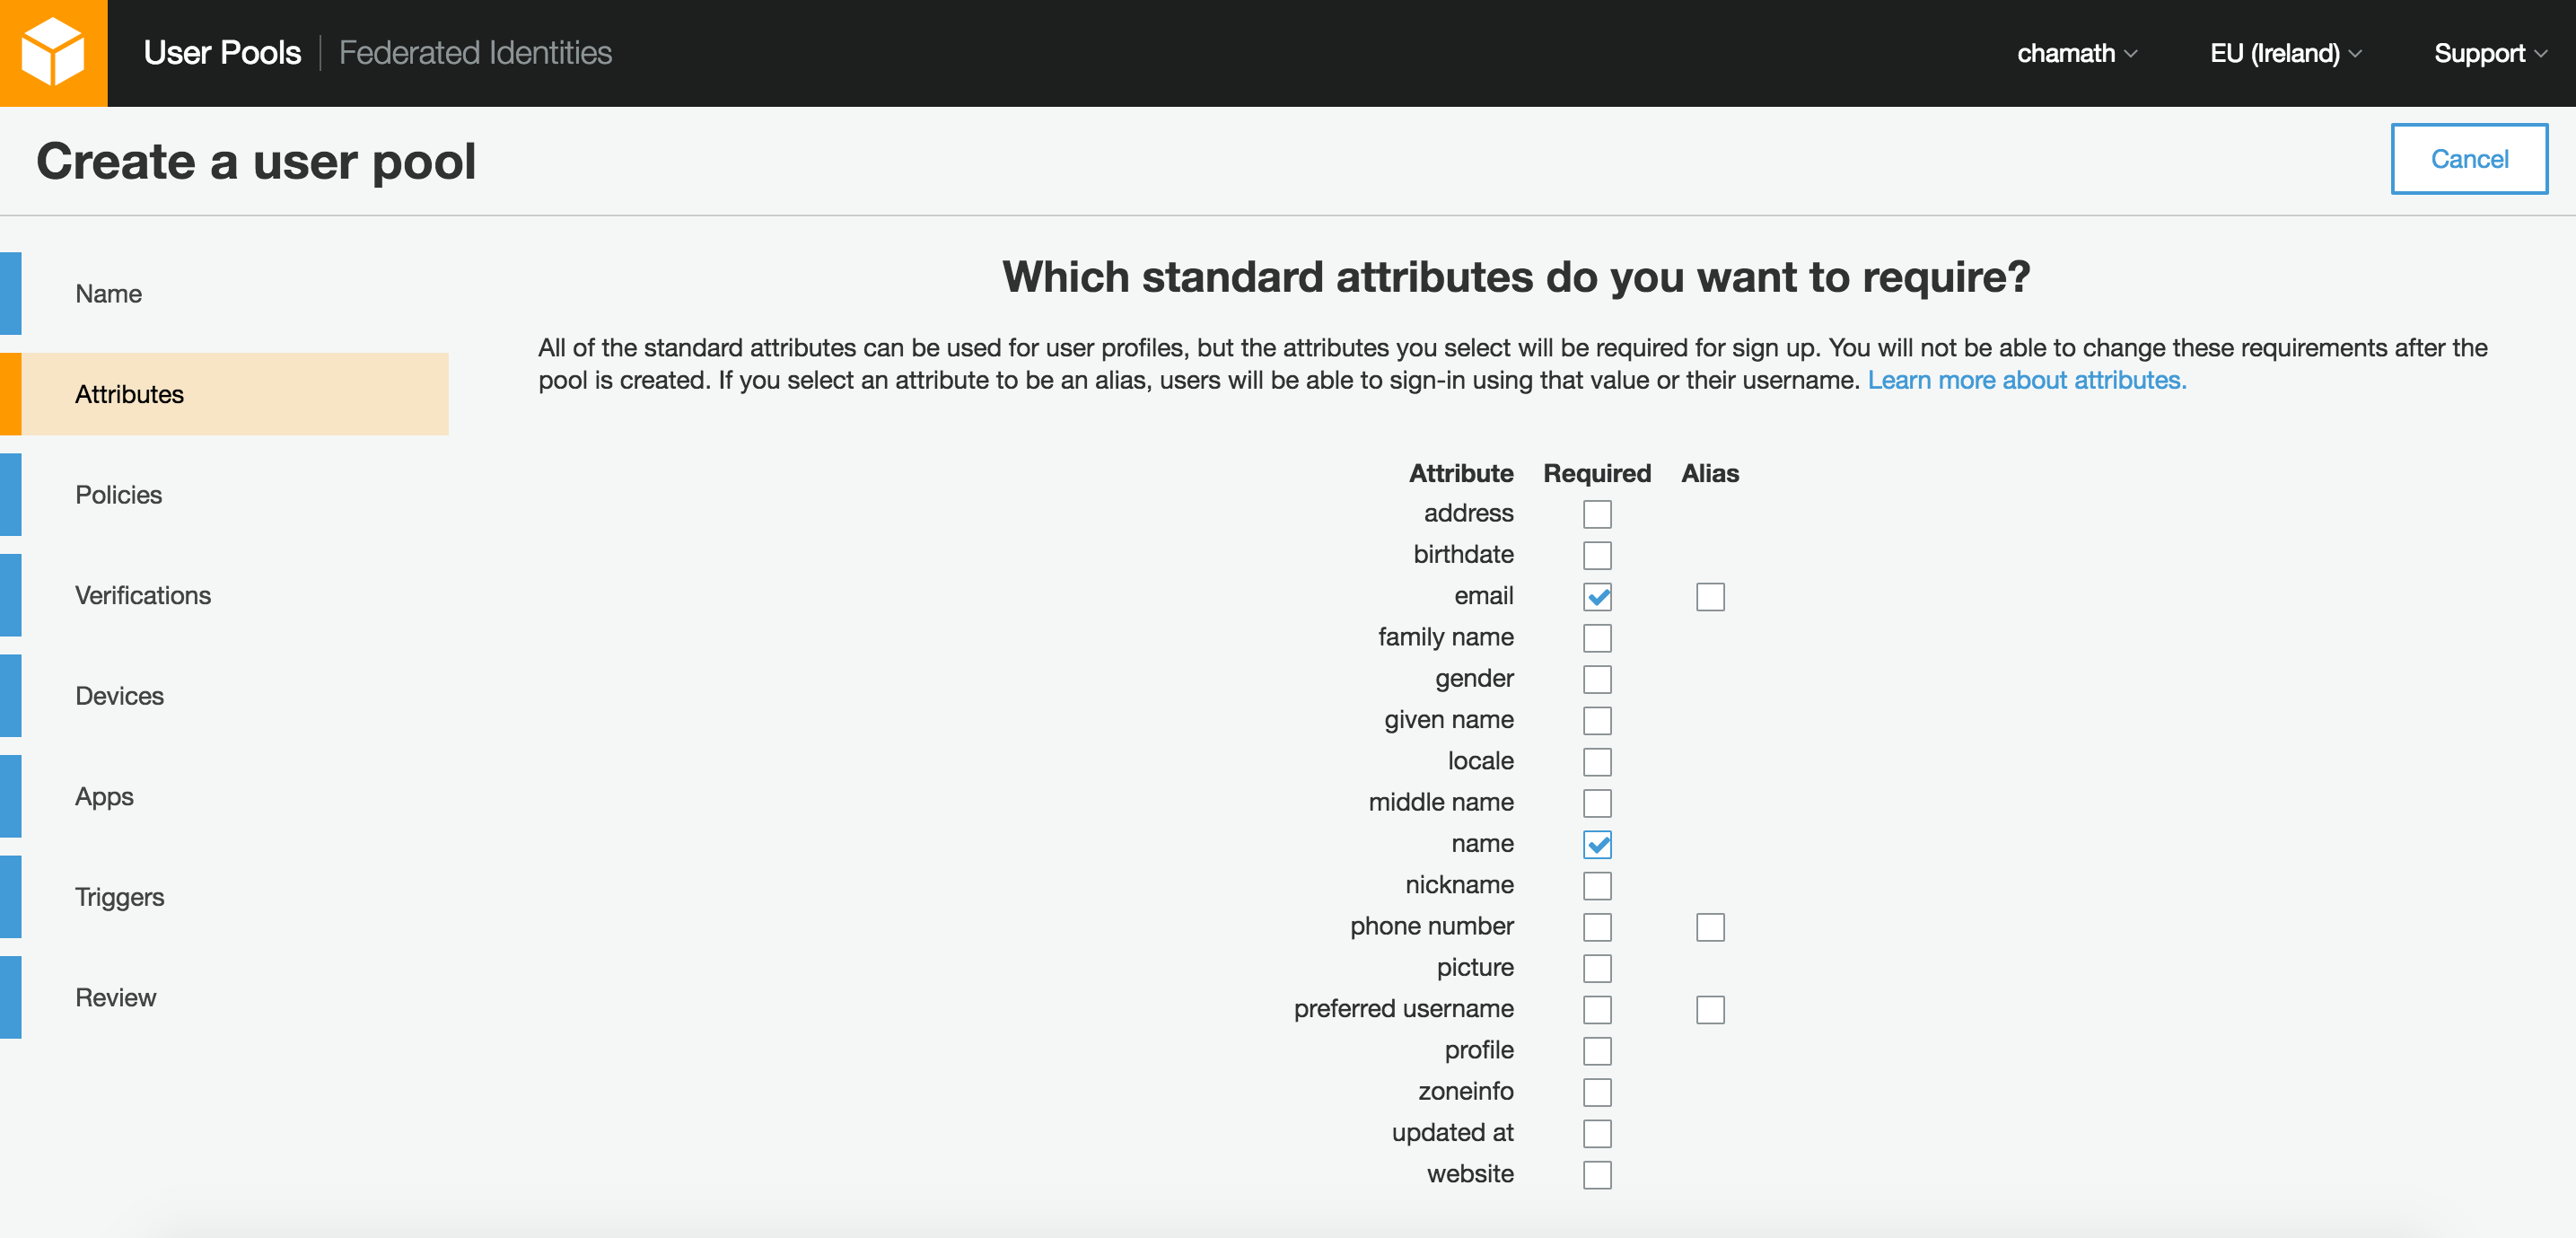The height and width of the screenshot is (1238, 2576).
Task: Click the orange cube AWS Cognito logo
Action: pos(53,53)
